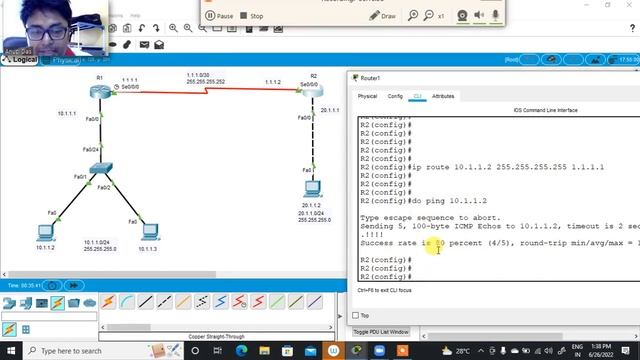Expand panel arrow right of cable list
Viewport: 640px width, 360px height.
point(340,316)
